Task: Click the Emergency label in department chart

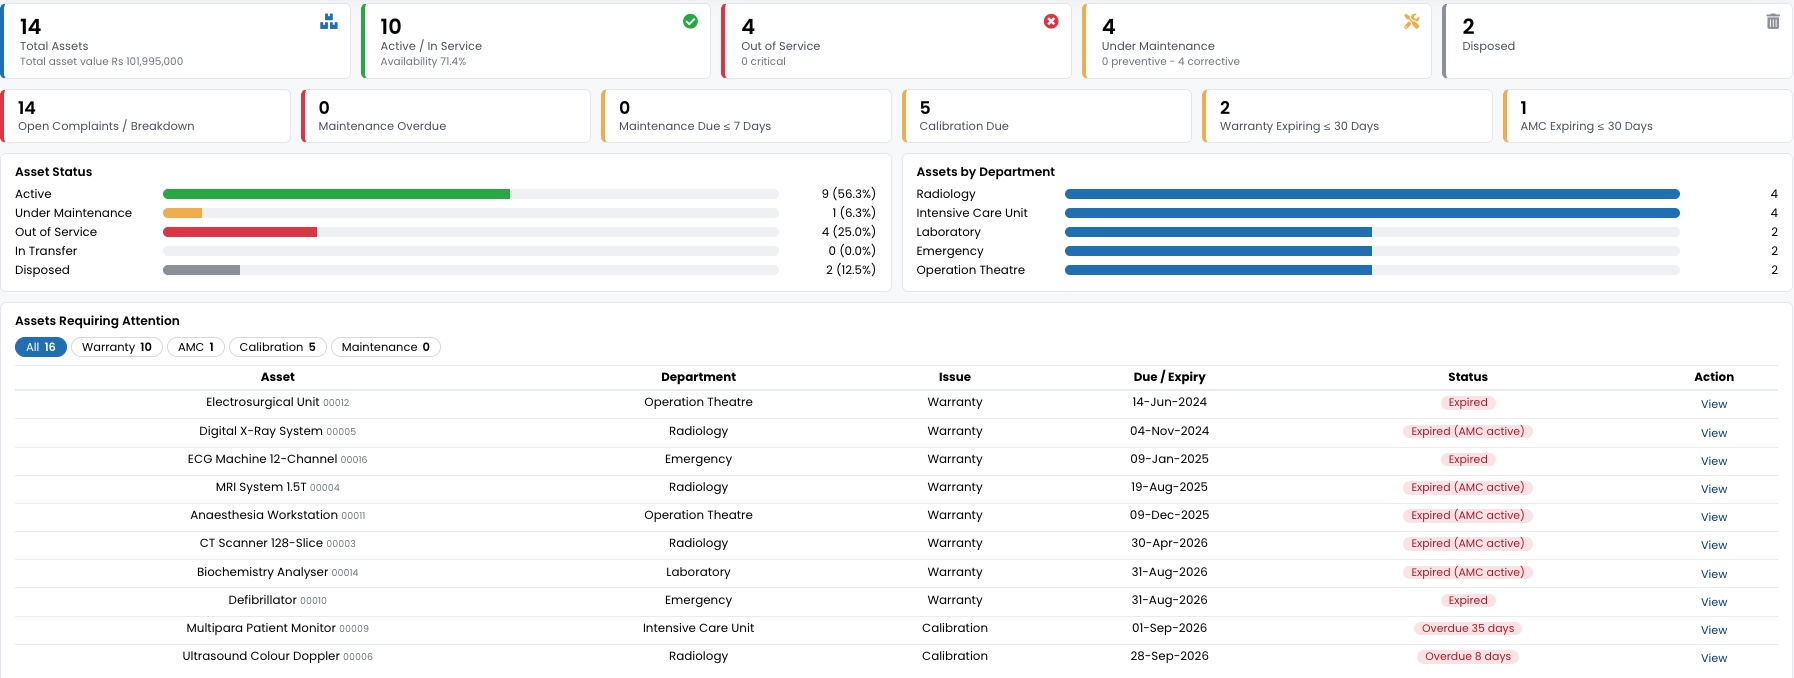Action: coord(950,251)
